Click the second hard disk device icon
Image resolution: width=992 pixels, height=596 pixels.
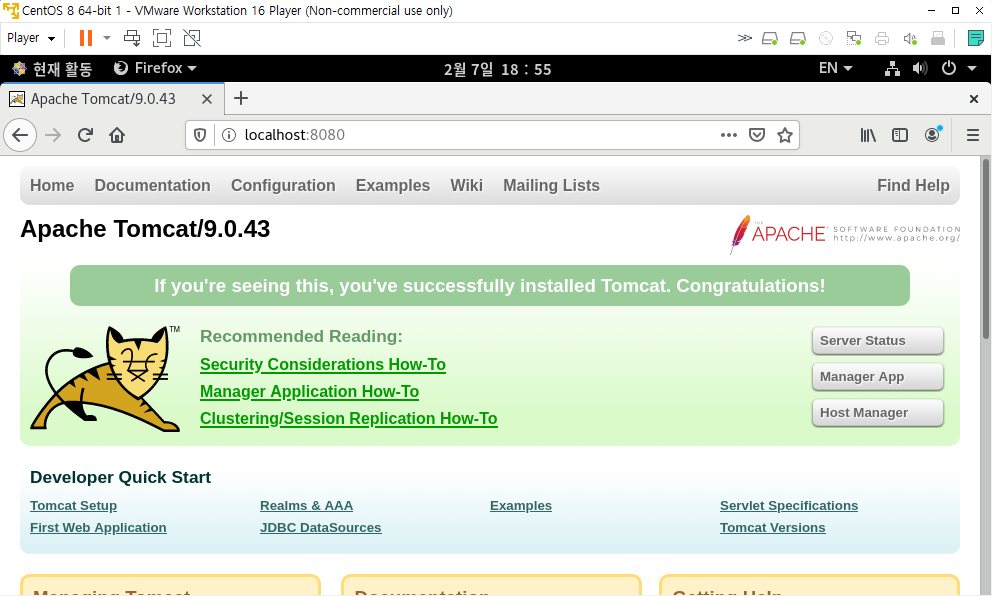pyautogui.click(x=798, y=39)
